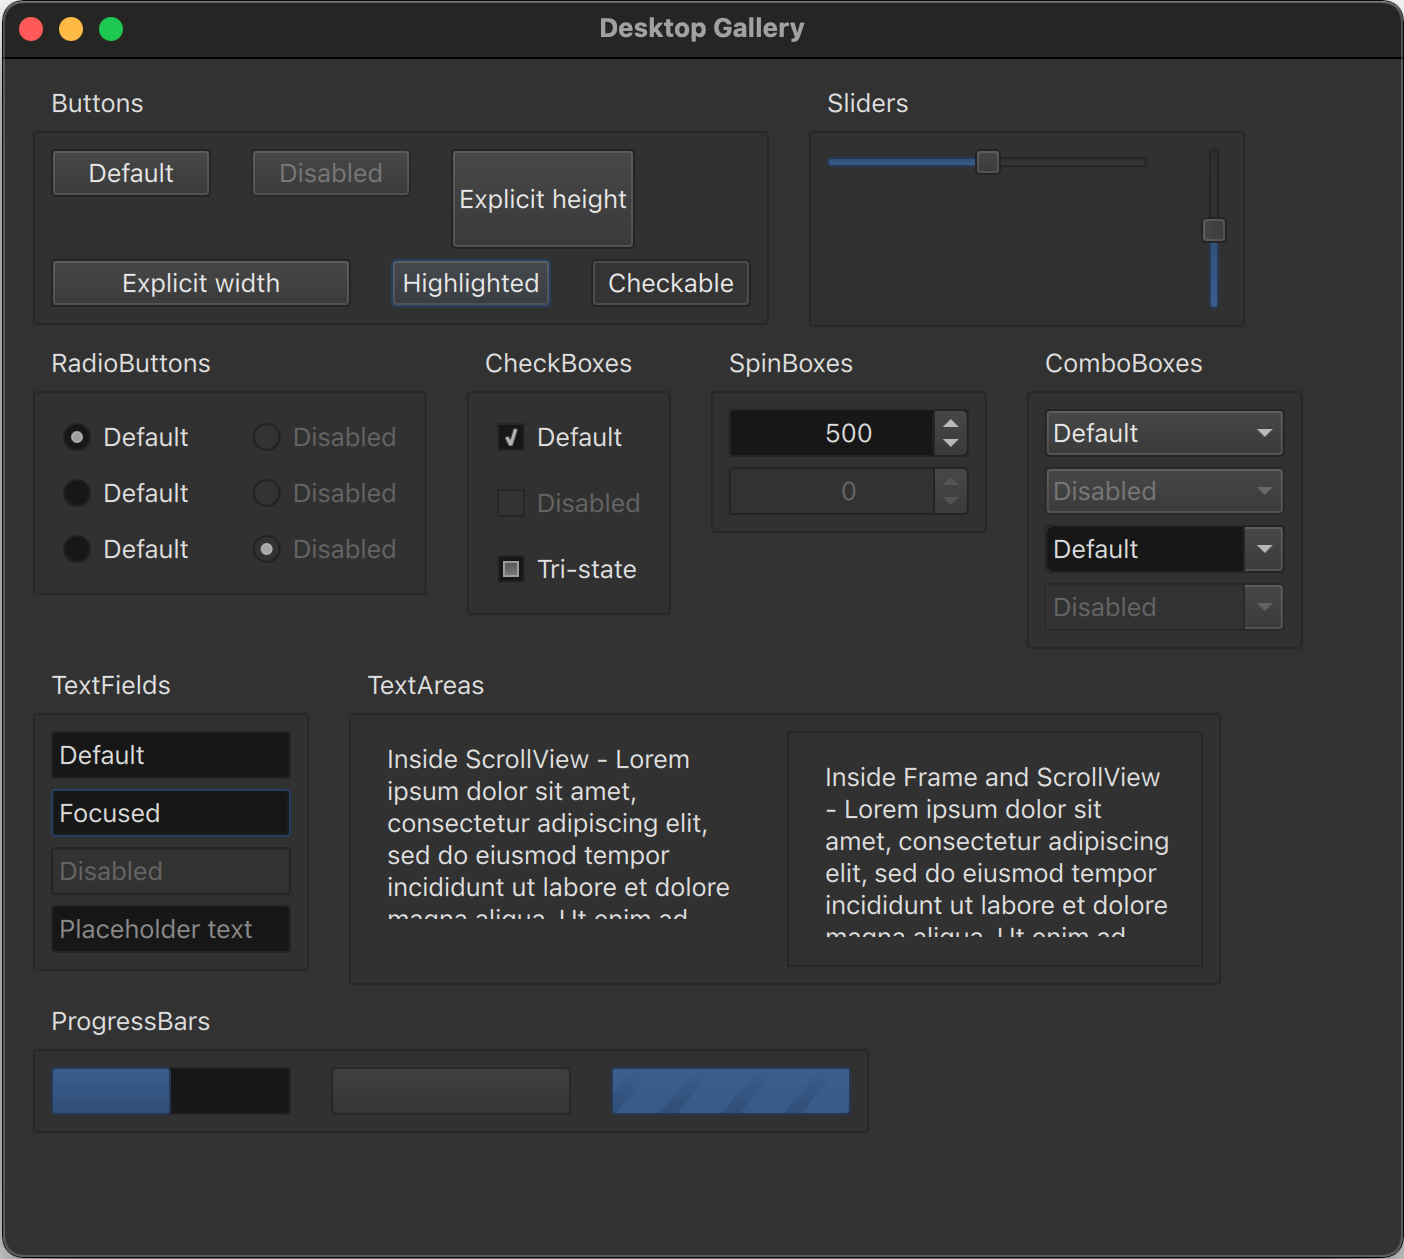
Task: Click the Explicit height button
Action: 542,199
